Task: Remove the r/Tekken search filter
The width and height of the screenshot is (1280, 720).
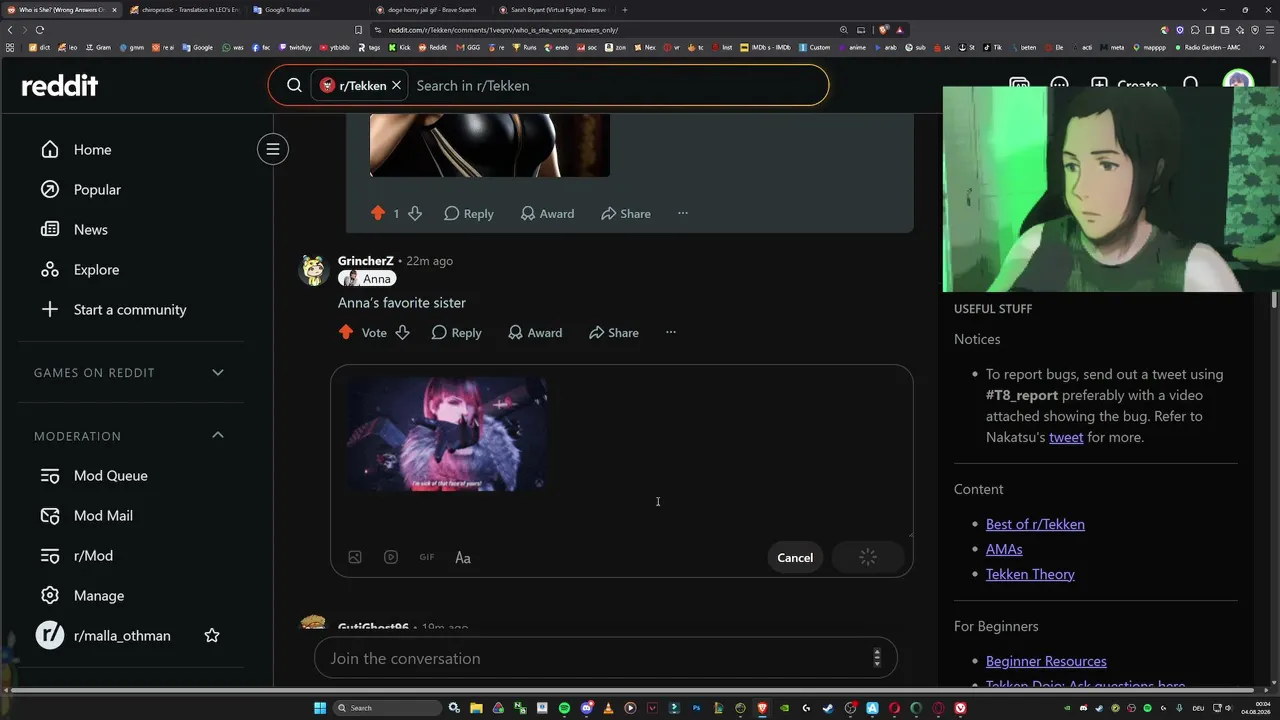Action: click(396, 86)
